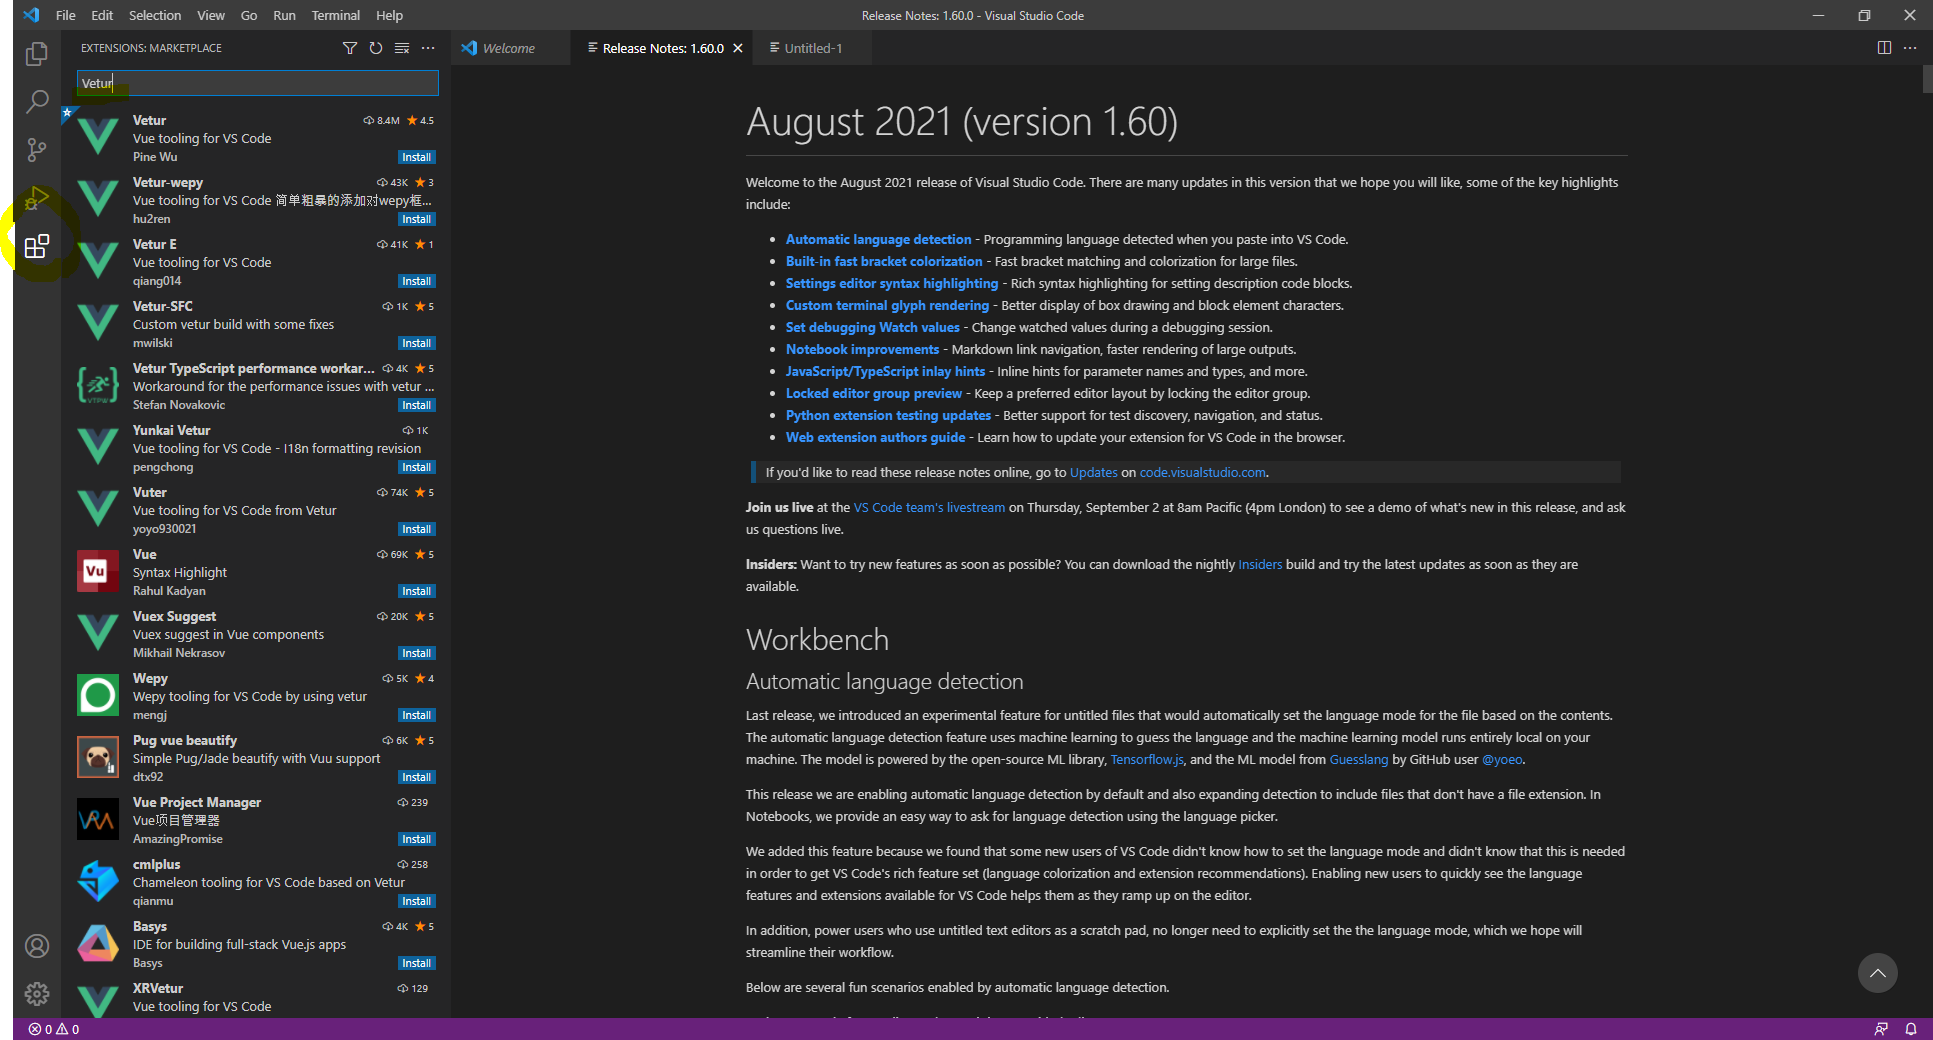Open the File menu
The image size is (1933, 1040).
tap(66, 15)
